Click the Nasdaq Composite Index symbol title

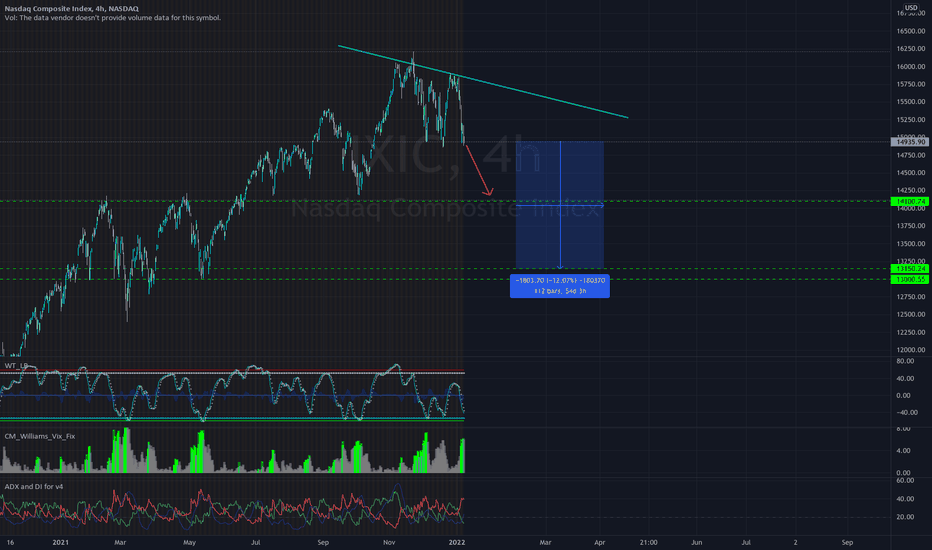(71, 9)
